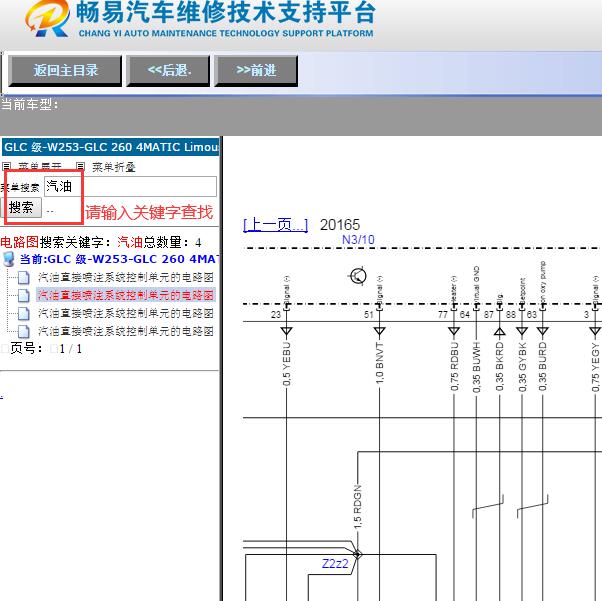Focus the 菜单搜索 input containing 汽油
Image resolution: width=602 pixels, height=601 pixels.
coord(130,187)
